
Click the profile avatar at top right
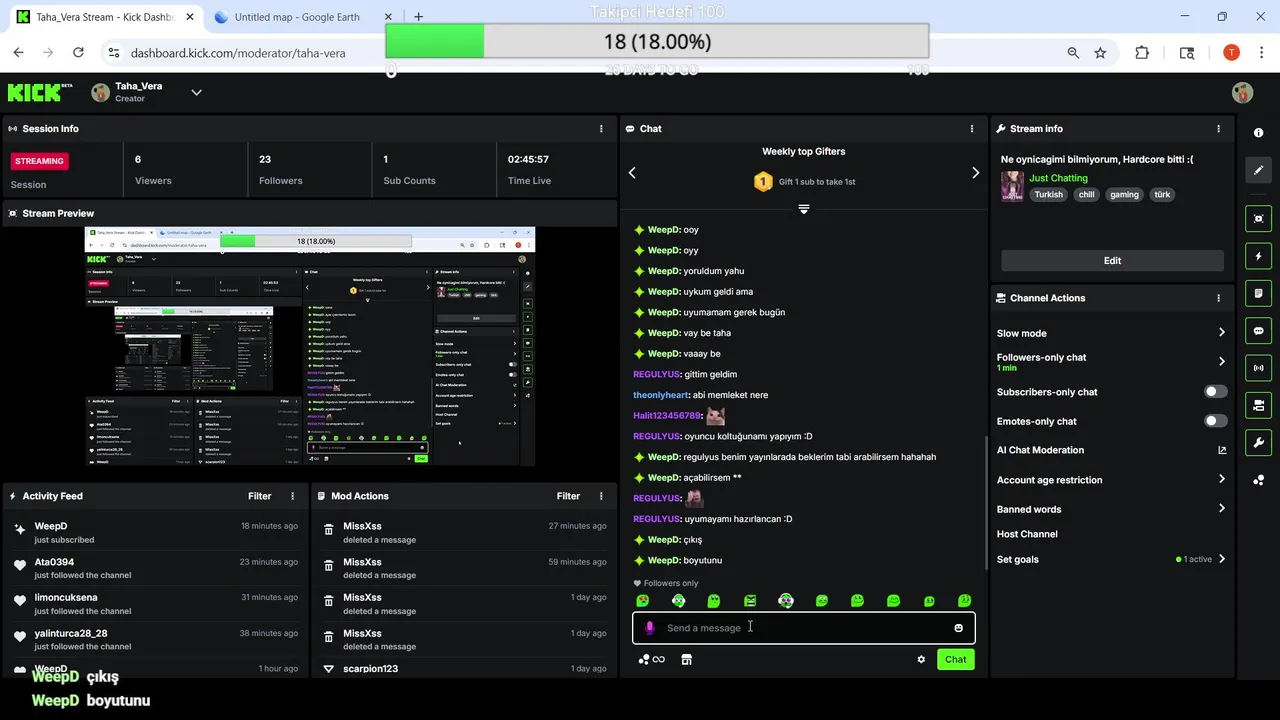pyautogui.click(x=1242, y=92)
